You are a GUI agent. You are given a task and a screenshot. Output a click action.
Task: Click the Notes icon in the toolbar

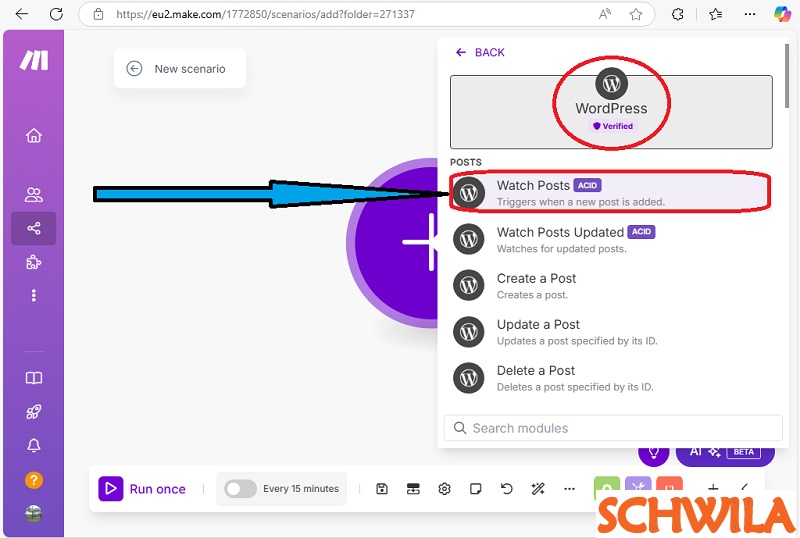pos(476,489)
